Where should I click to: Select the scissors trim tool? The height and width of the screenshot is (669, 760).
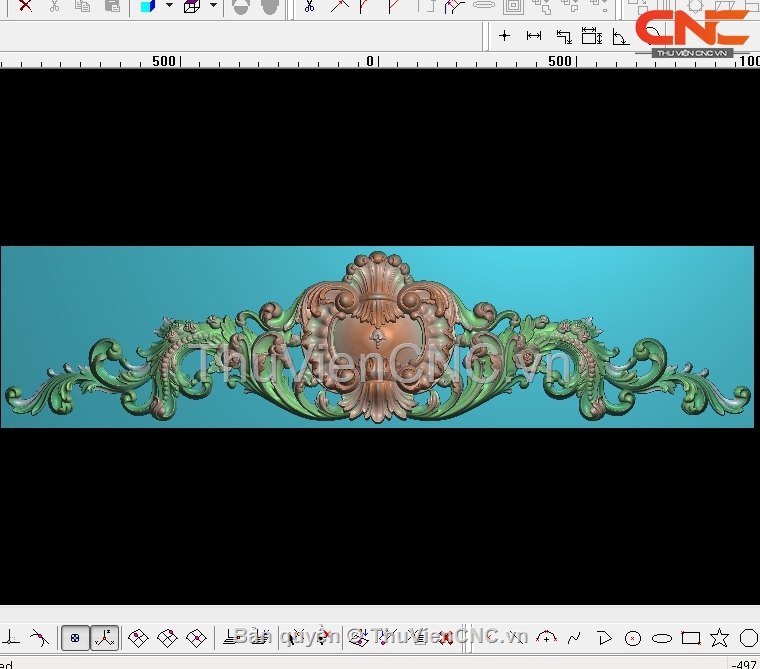309,6
